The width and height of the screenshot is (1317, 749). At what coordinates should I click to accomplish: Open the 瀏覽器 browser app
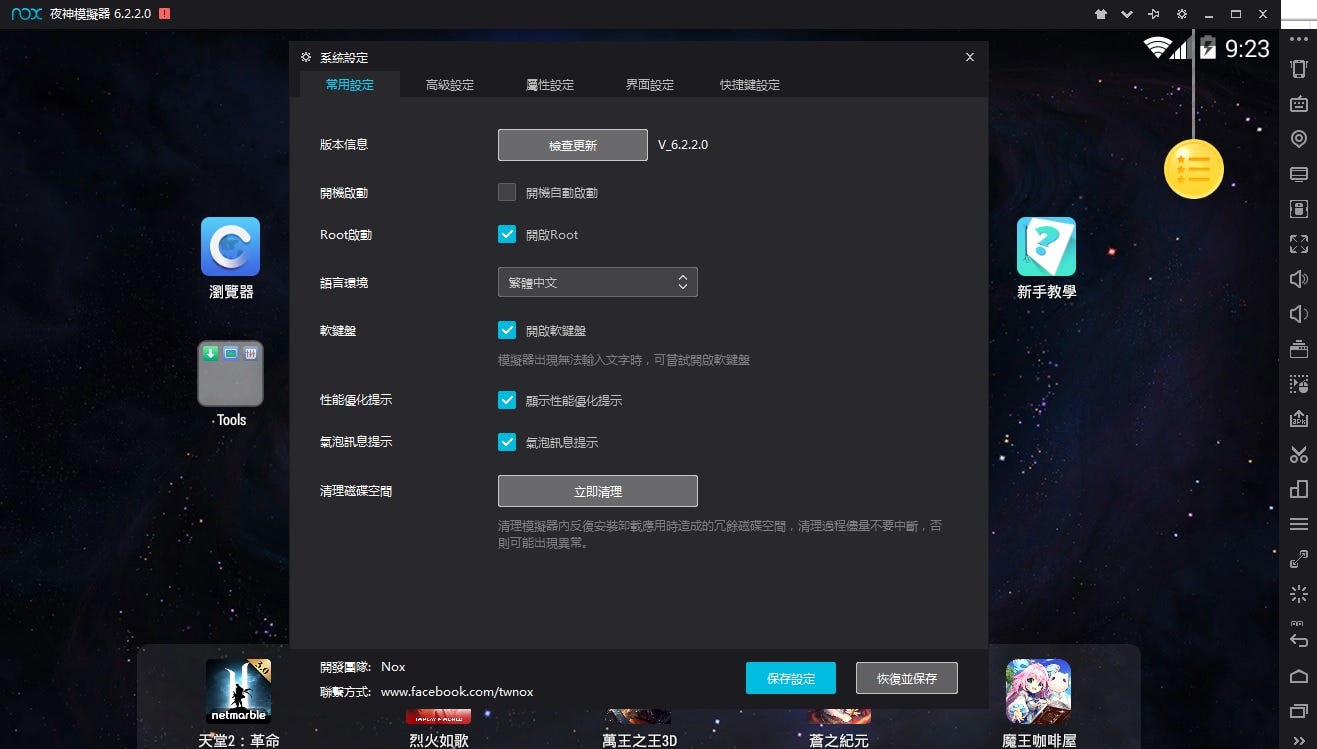(x=231, y=246)
